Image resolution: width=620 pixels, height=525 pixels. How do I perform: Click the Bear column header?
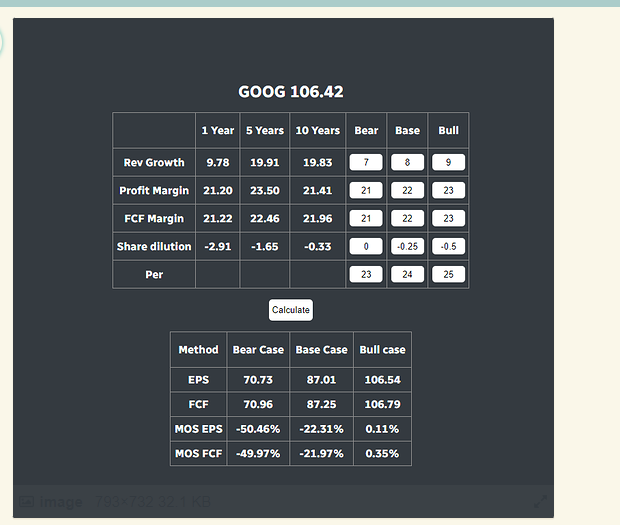point(366,130)
